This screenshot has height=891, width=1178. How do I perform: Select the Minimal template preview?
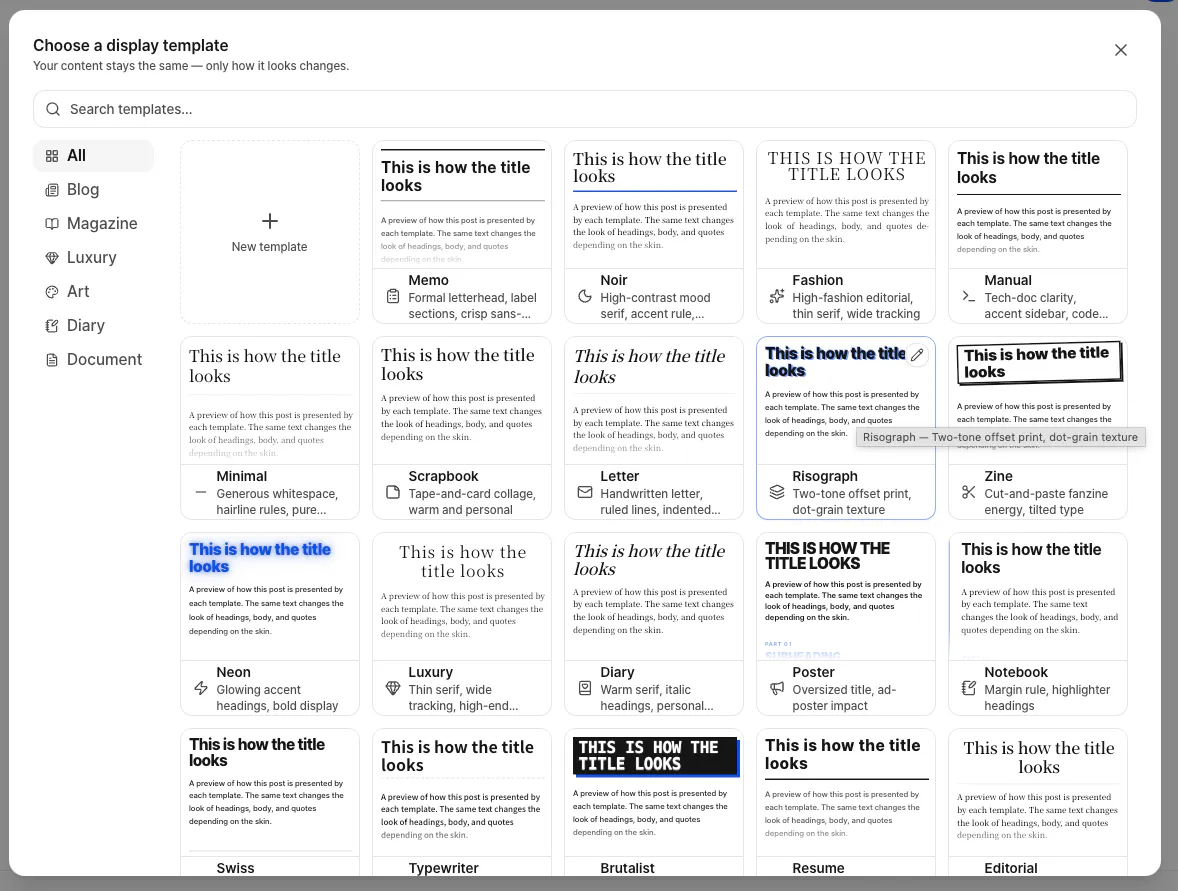coord(270,400)
